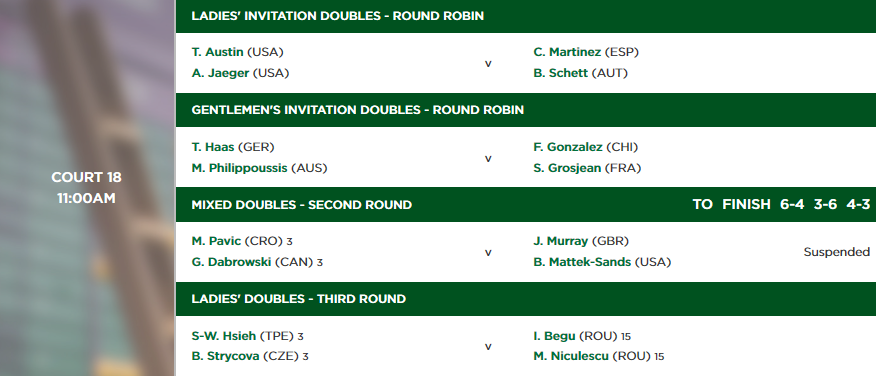
Task: Select Ladies' Invitation Doubles header bar
Action: point(526,16)
